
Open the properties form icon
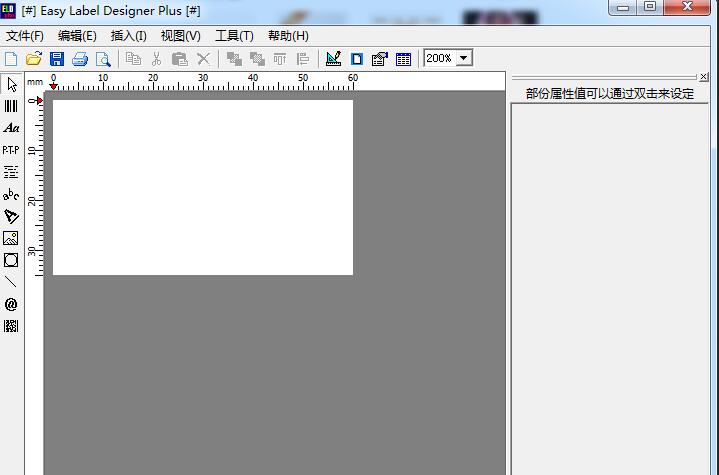coord(380,59)
